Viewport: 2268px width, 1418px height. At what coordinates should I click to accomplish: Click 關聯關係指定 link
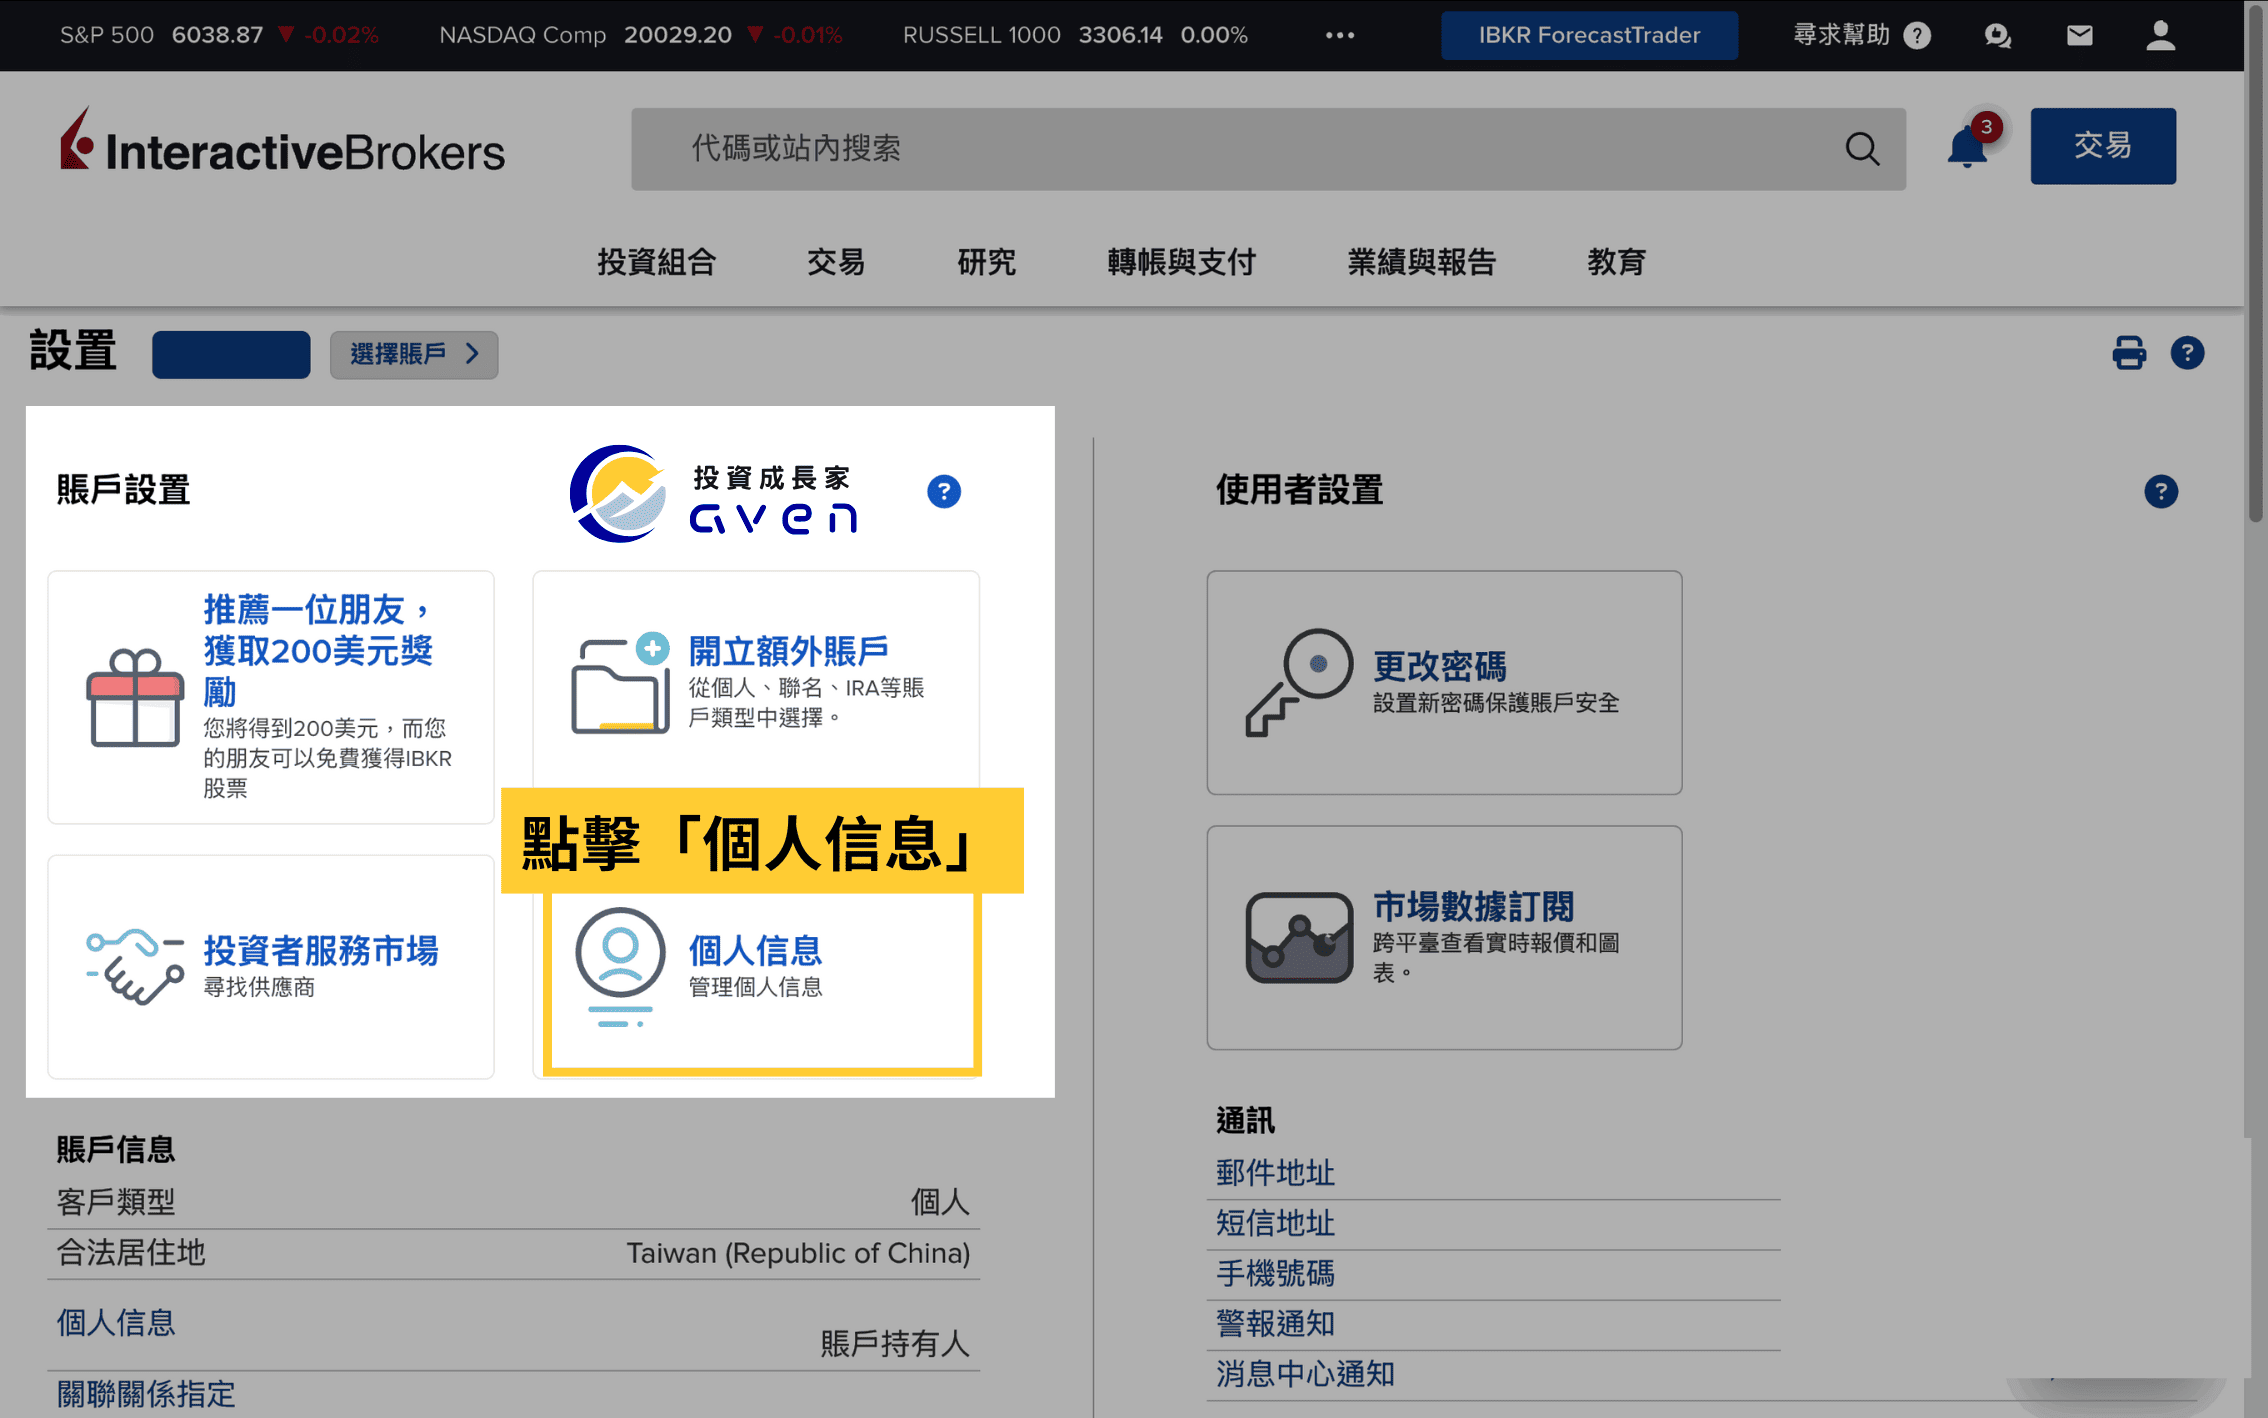146,1393
